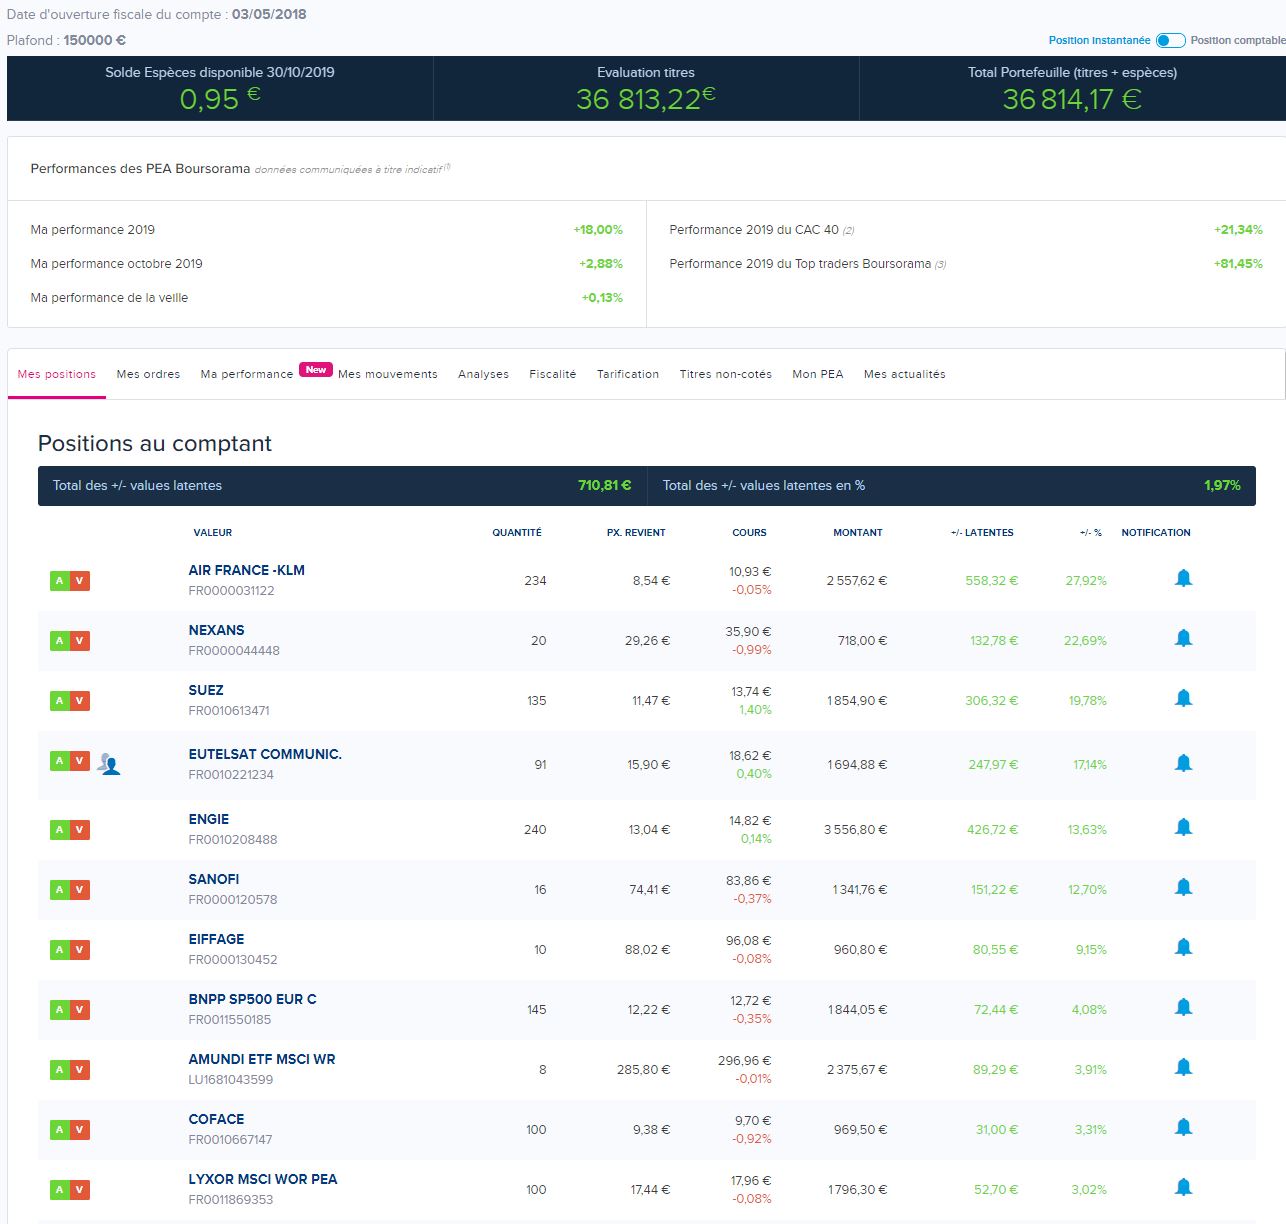Image resolution: width=1286 pixels, height=1224 pixels.
Task: Open the Mon PEA tab
Action: [x=817, y=374]
